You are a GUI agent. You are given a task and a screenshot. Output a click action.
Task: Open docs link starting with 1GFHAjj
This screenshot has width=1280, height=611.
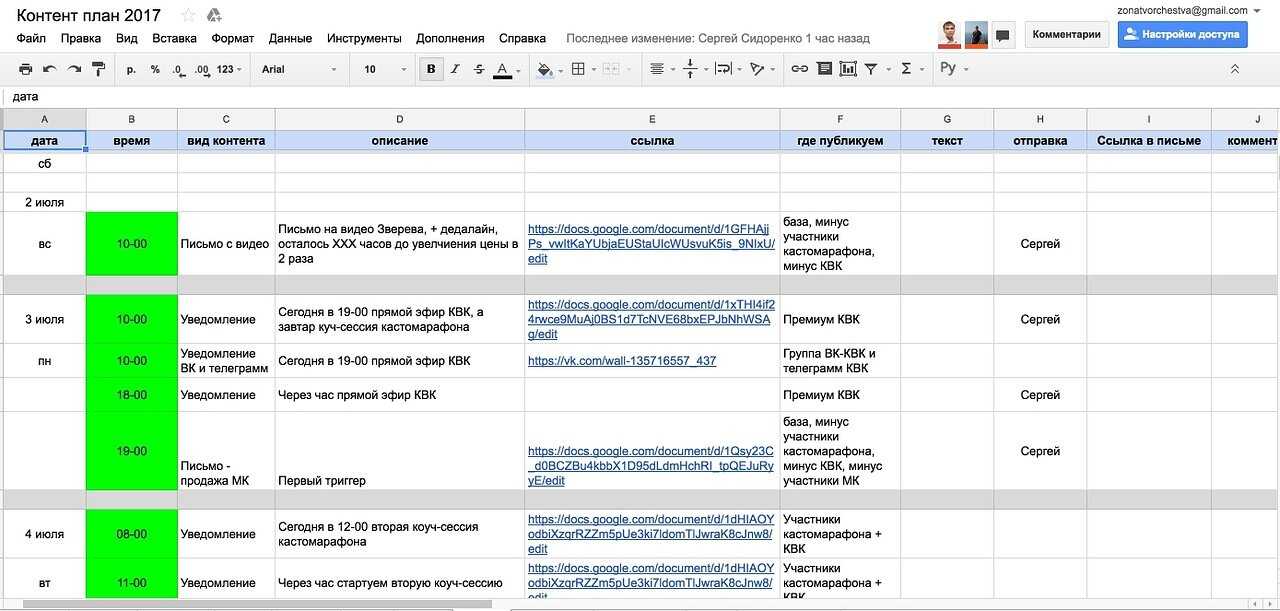click(651, 243)
